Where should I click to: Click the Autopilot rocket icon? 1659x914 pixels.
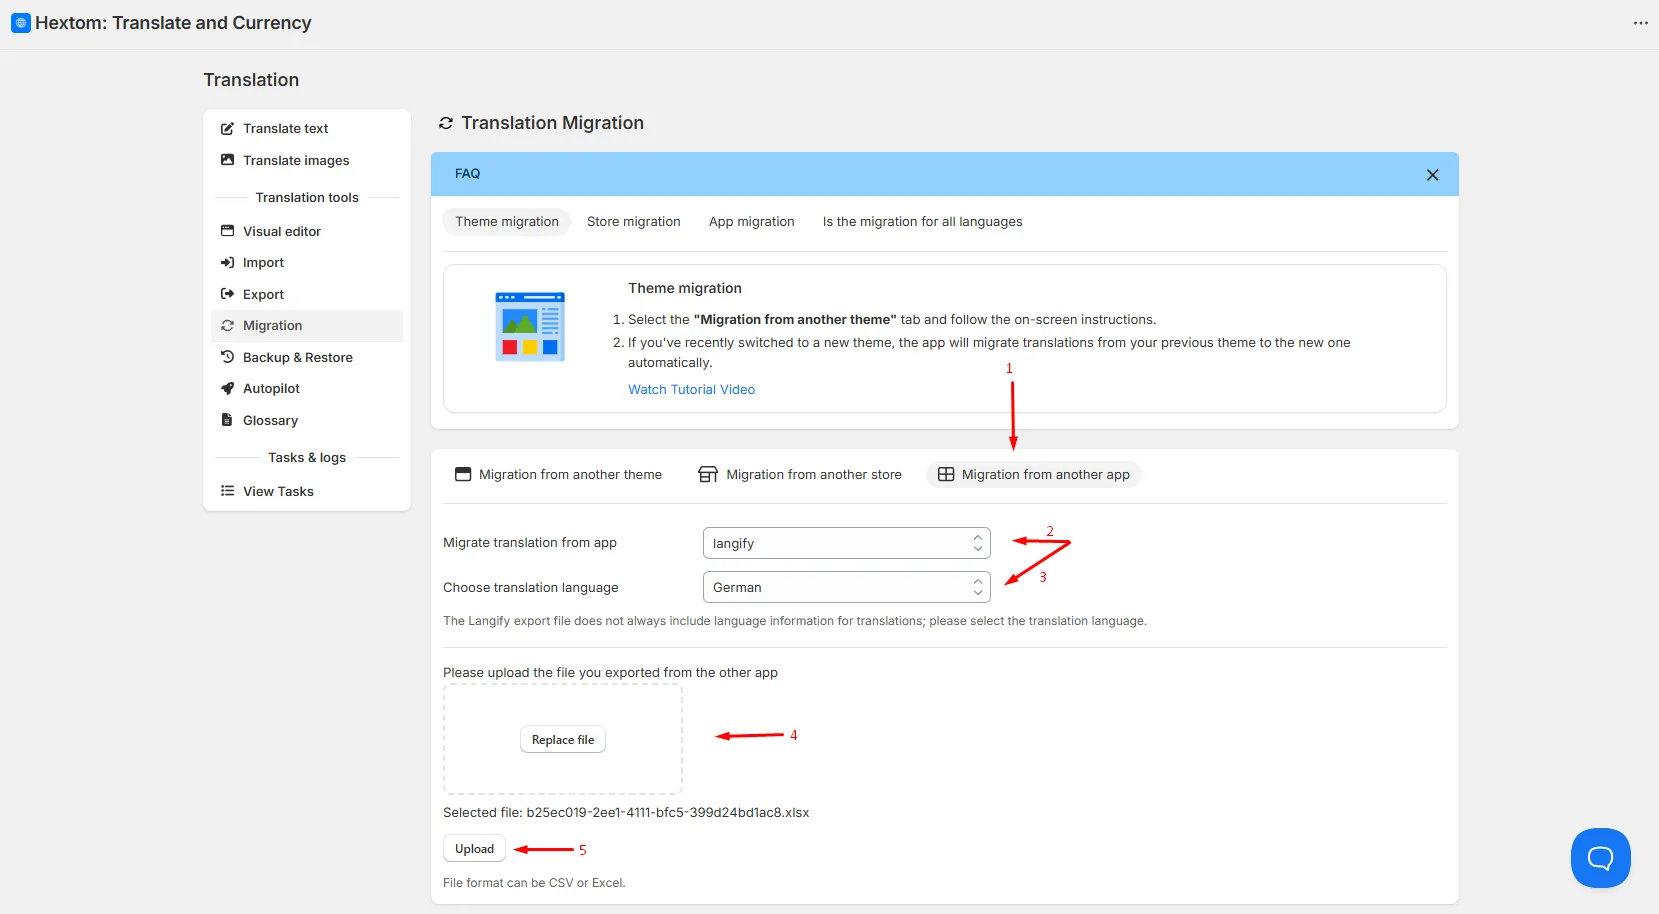[x=227, y=389]
